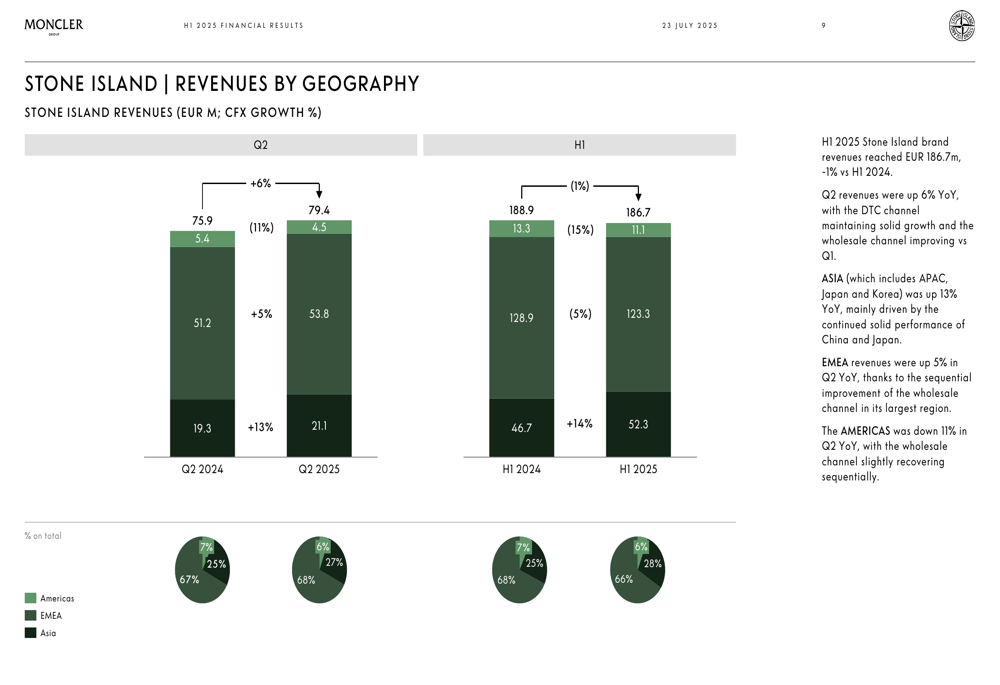Screen dimensions: 1000x685
Task: Click the paragraph starting 'EMEA revenues were up 5%'
Action: click(x=896, y=385)
